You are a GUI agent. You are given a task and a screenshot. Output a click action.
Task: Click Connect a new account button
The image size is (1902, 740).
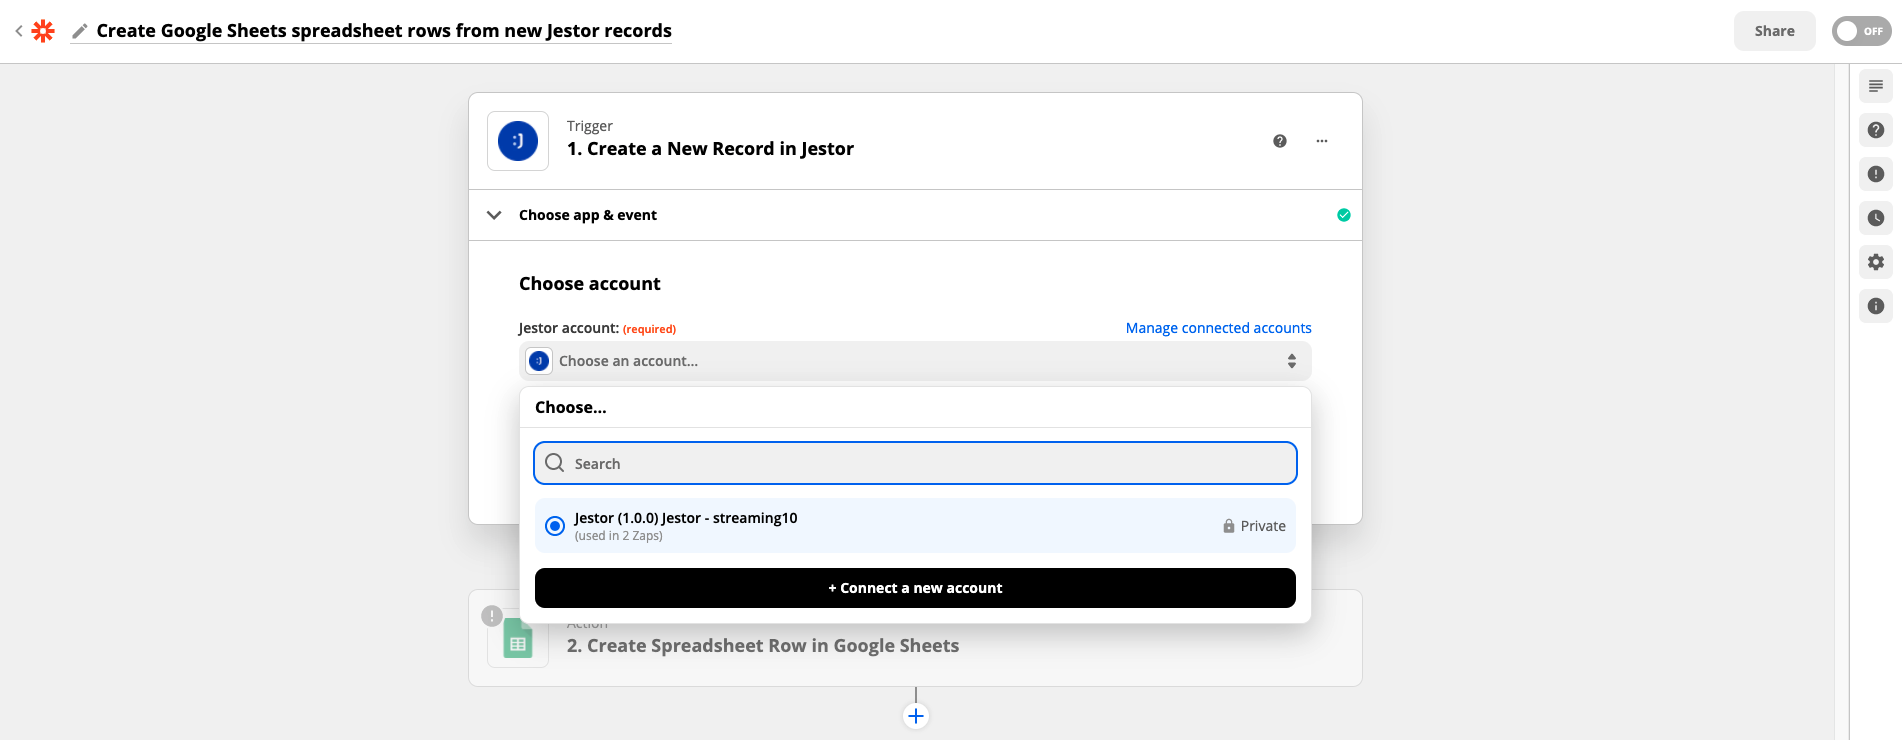915,588
